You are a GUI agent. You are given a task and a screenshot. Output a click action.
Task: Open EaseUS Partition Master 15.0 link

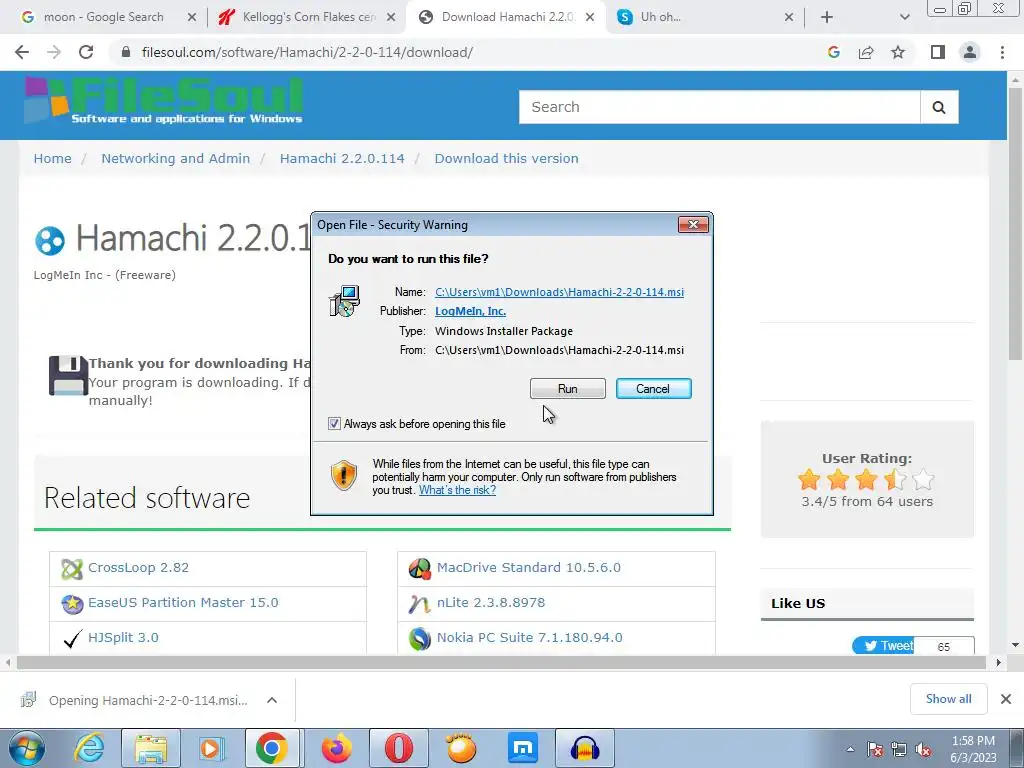[183, 602]
